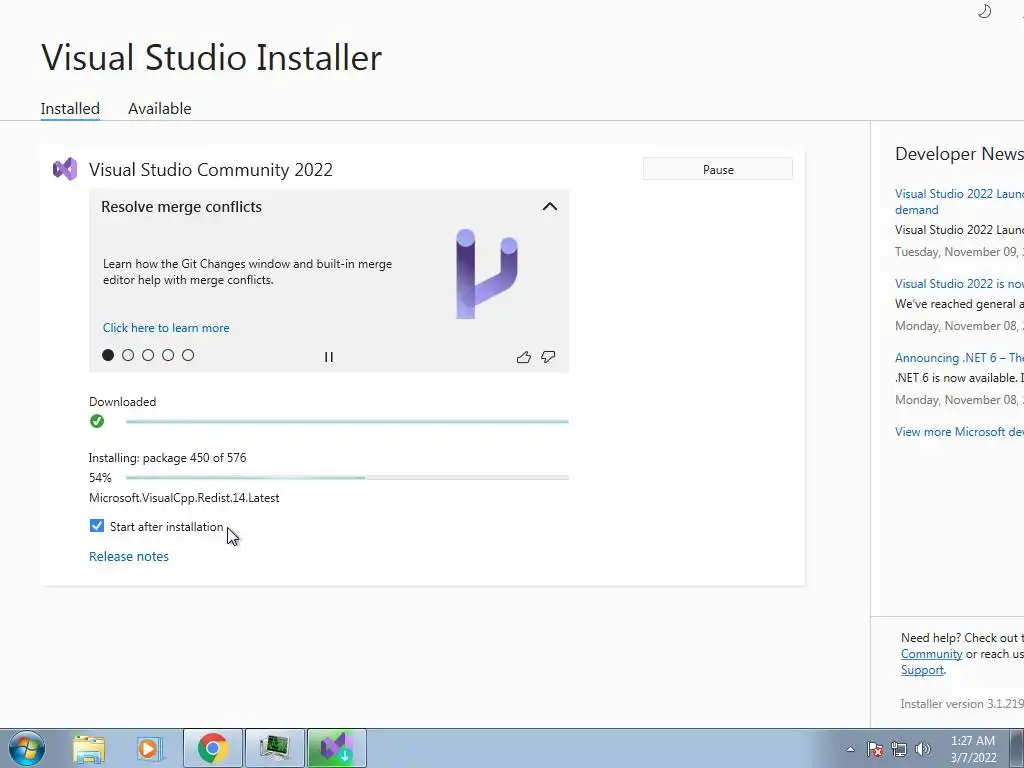Toggle the dark theme moon icon
This screenshot has width=1024, height=768.
(984, 11)
